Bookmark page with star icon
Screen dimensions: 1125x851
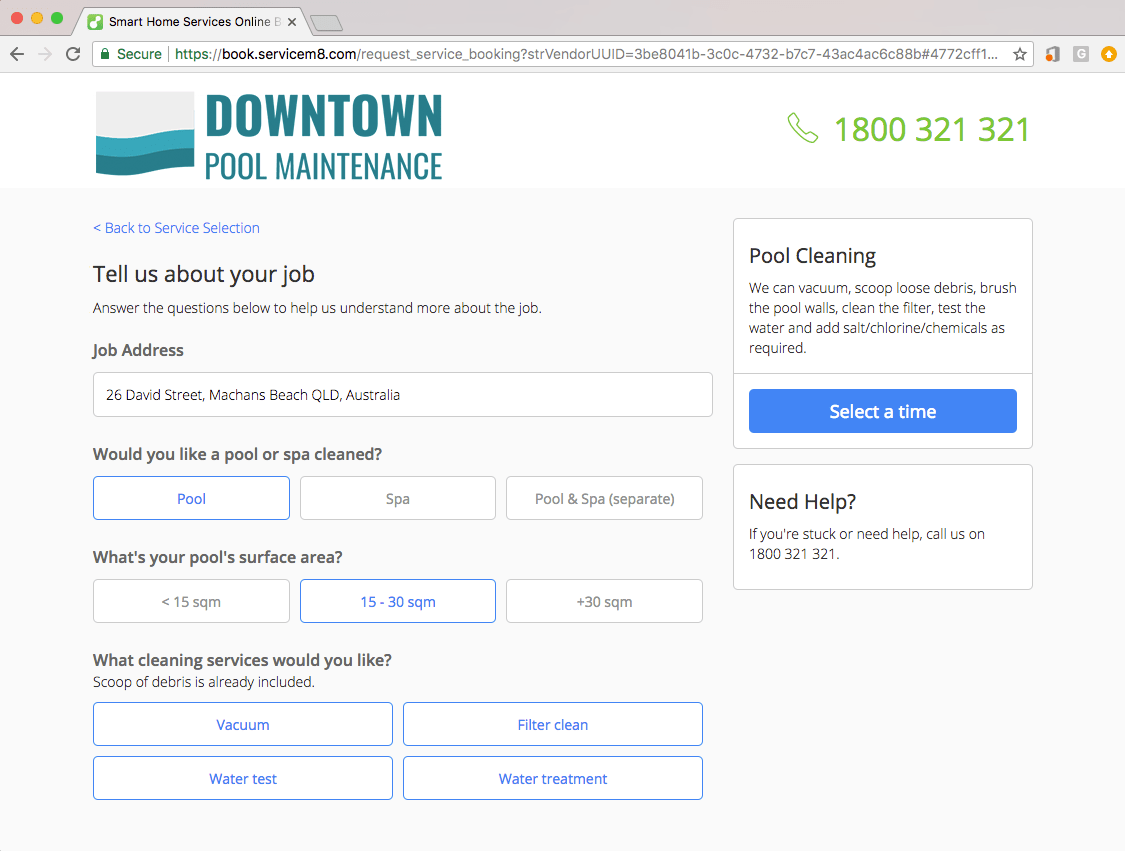[1020, 54]
